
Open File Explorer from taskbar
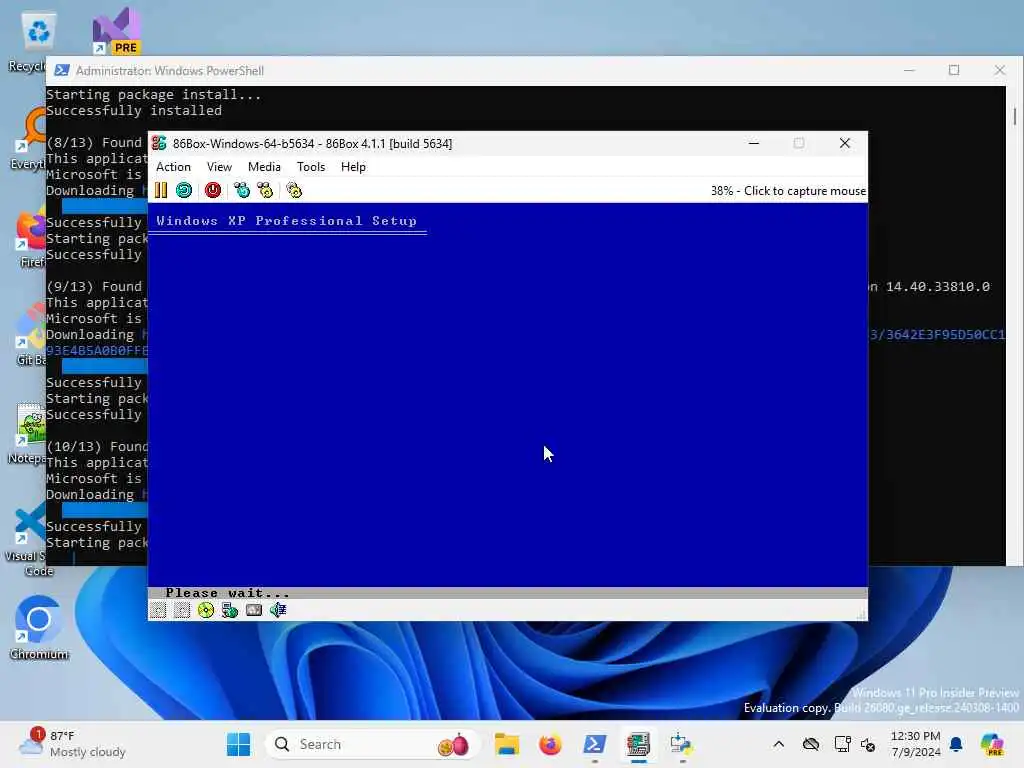[507, 744]
